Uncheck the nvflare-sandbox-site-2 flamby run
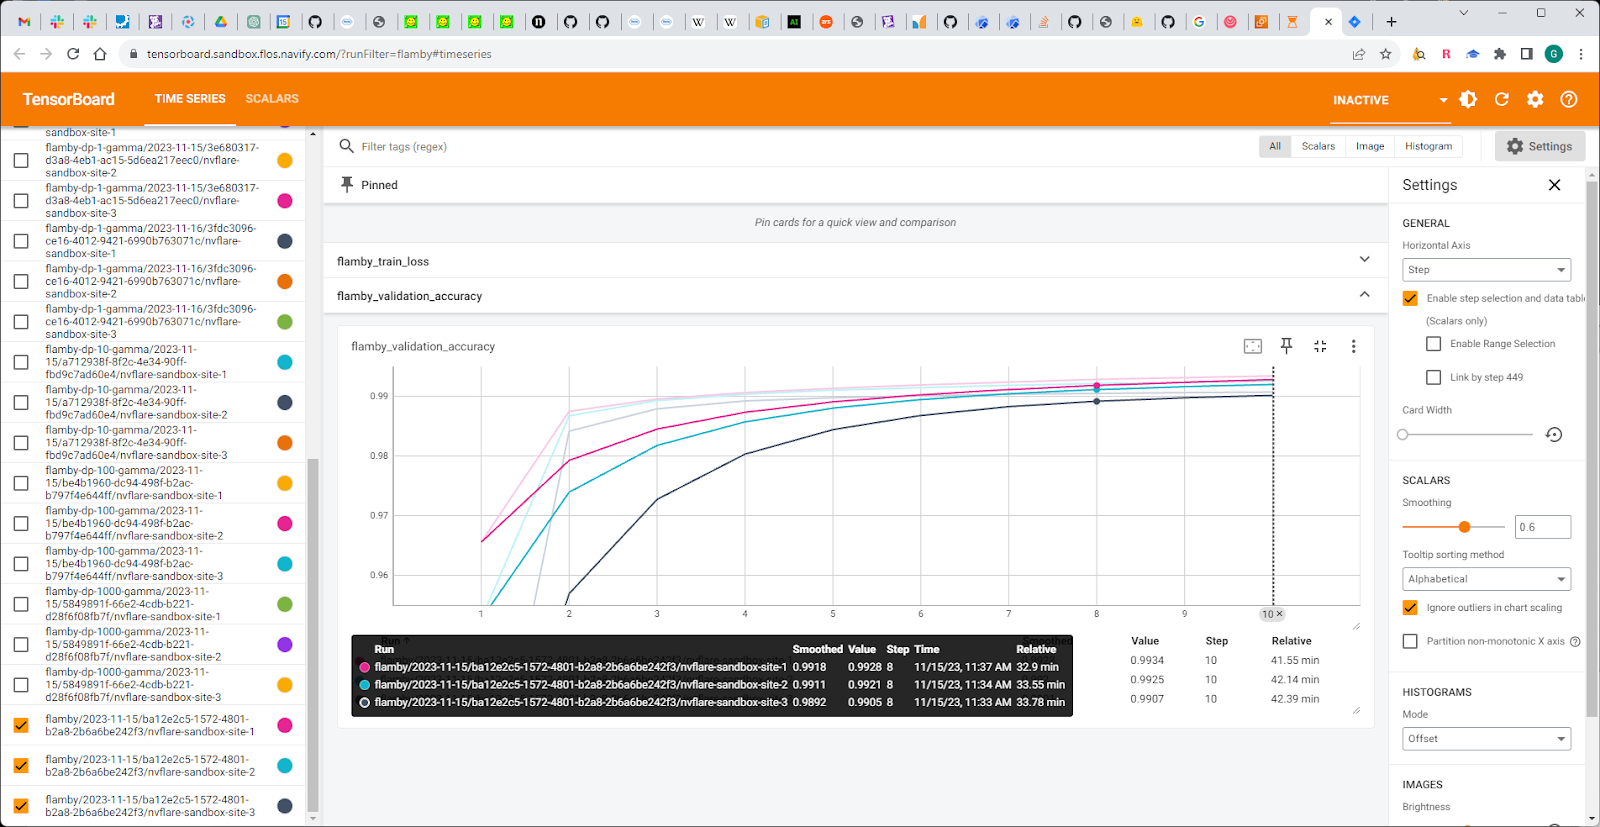Image resolution: width=1600 pixels, height=827 pixels. click(21, 766)
